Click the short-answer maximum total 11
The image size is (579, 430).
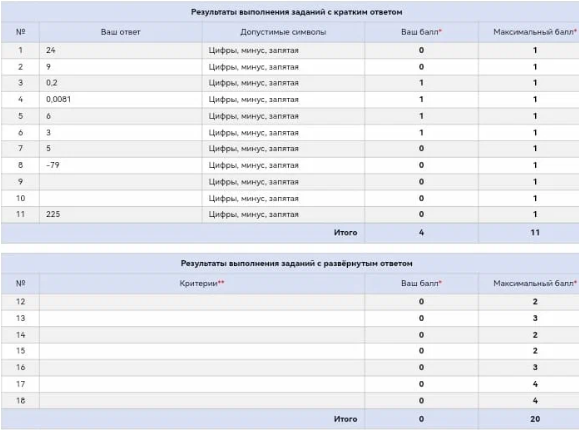pyautogui.click(x=535, y=232)
